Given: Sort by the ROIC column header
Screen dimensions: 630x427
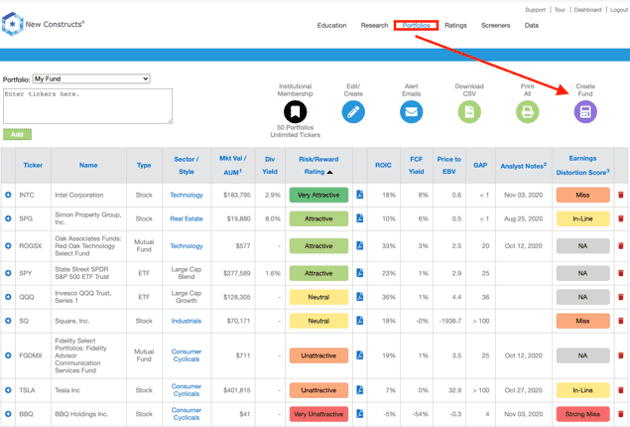Looking at the screenshot, I should 383,165.
